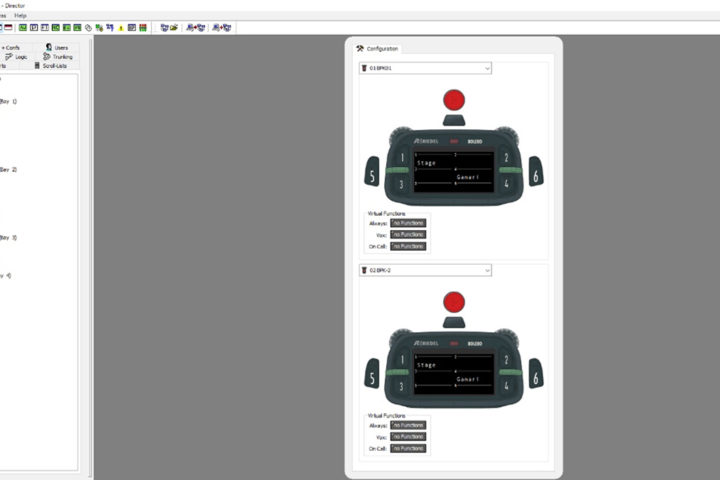Select key 1 on the 01 BPK01 beltpack
The image size is (720, 480).
click(402, 158)
